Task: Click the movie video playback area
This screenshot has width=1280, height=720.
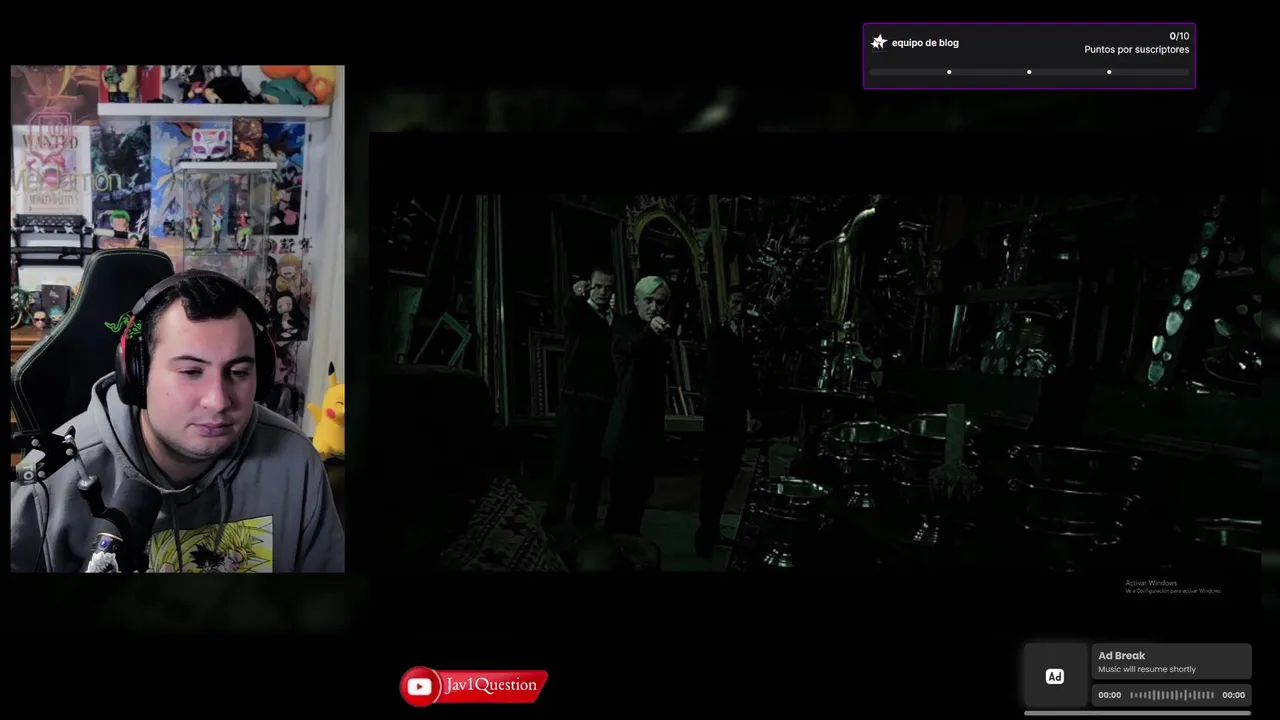Action: [x=814, y=382]
